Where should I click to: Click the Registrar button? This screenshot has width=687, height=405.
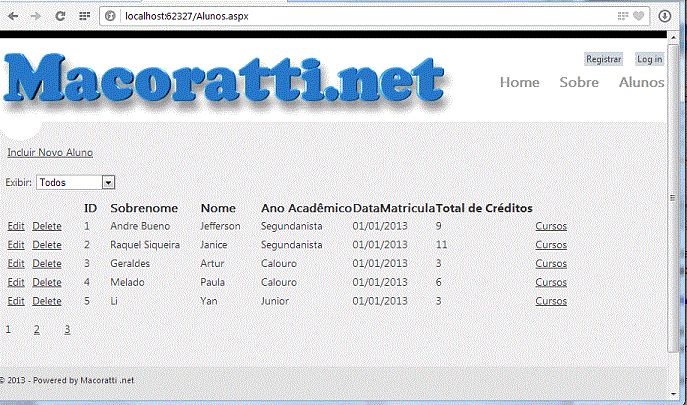click(x=603, y=59)
